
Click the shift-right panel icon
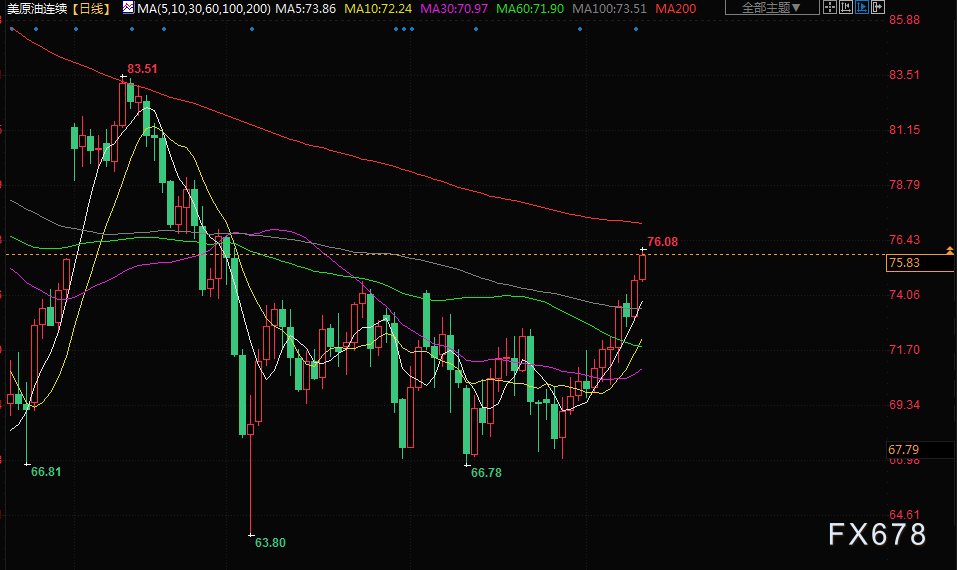(878, 7)
